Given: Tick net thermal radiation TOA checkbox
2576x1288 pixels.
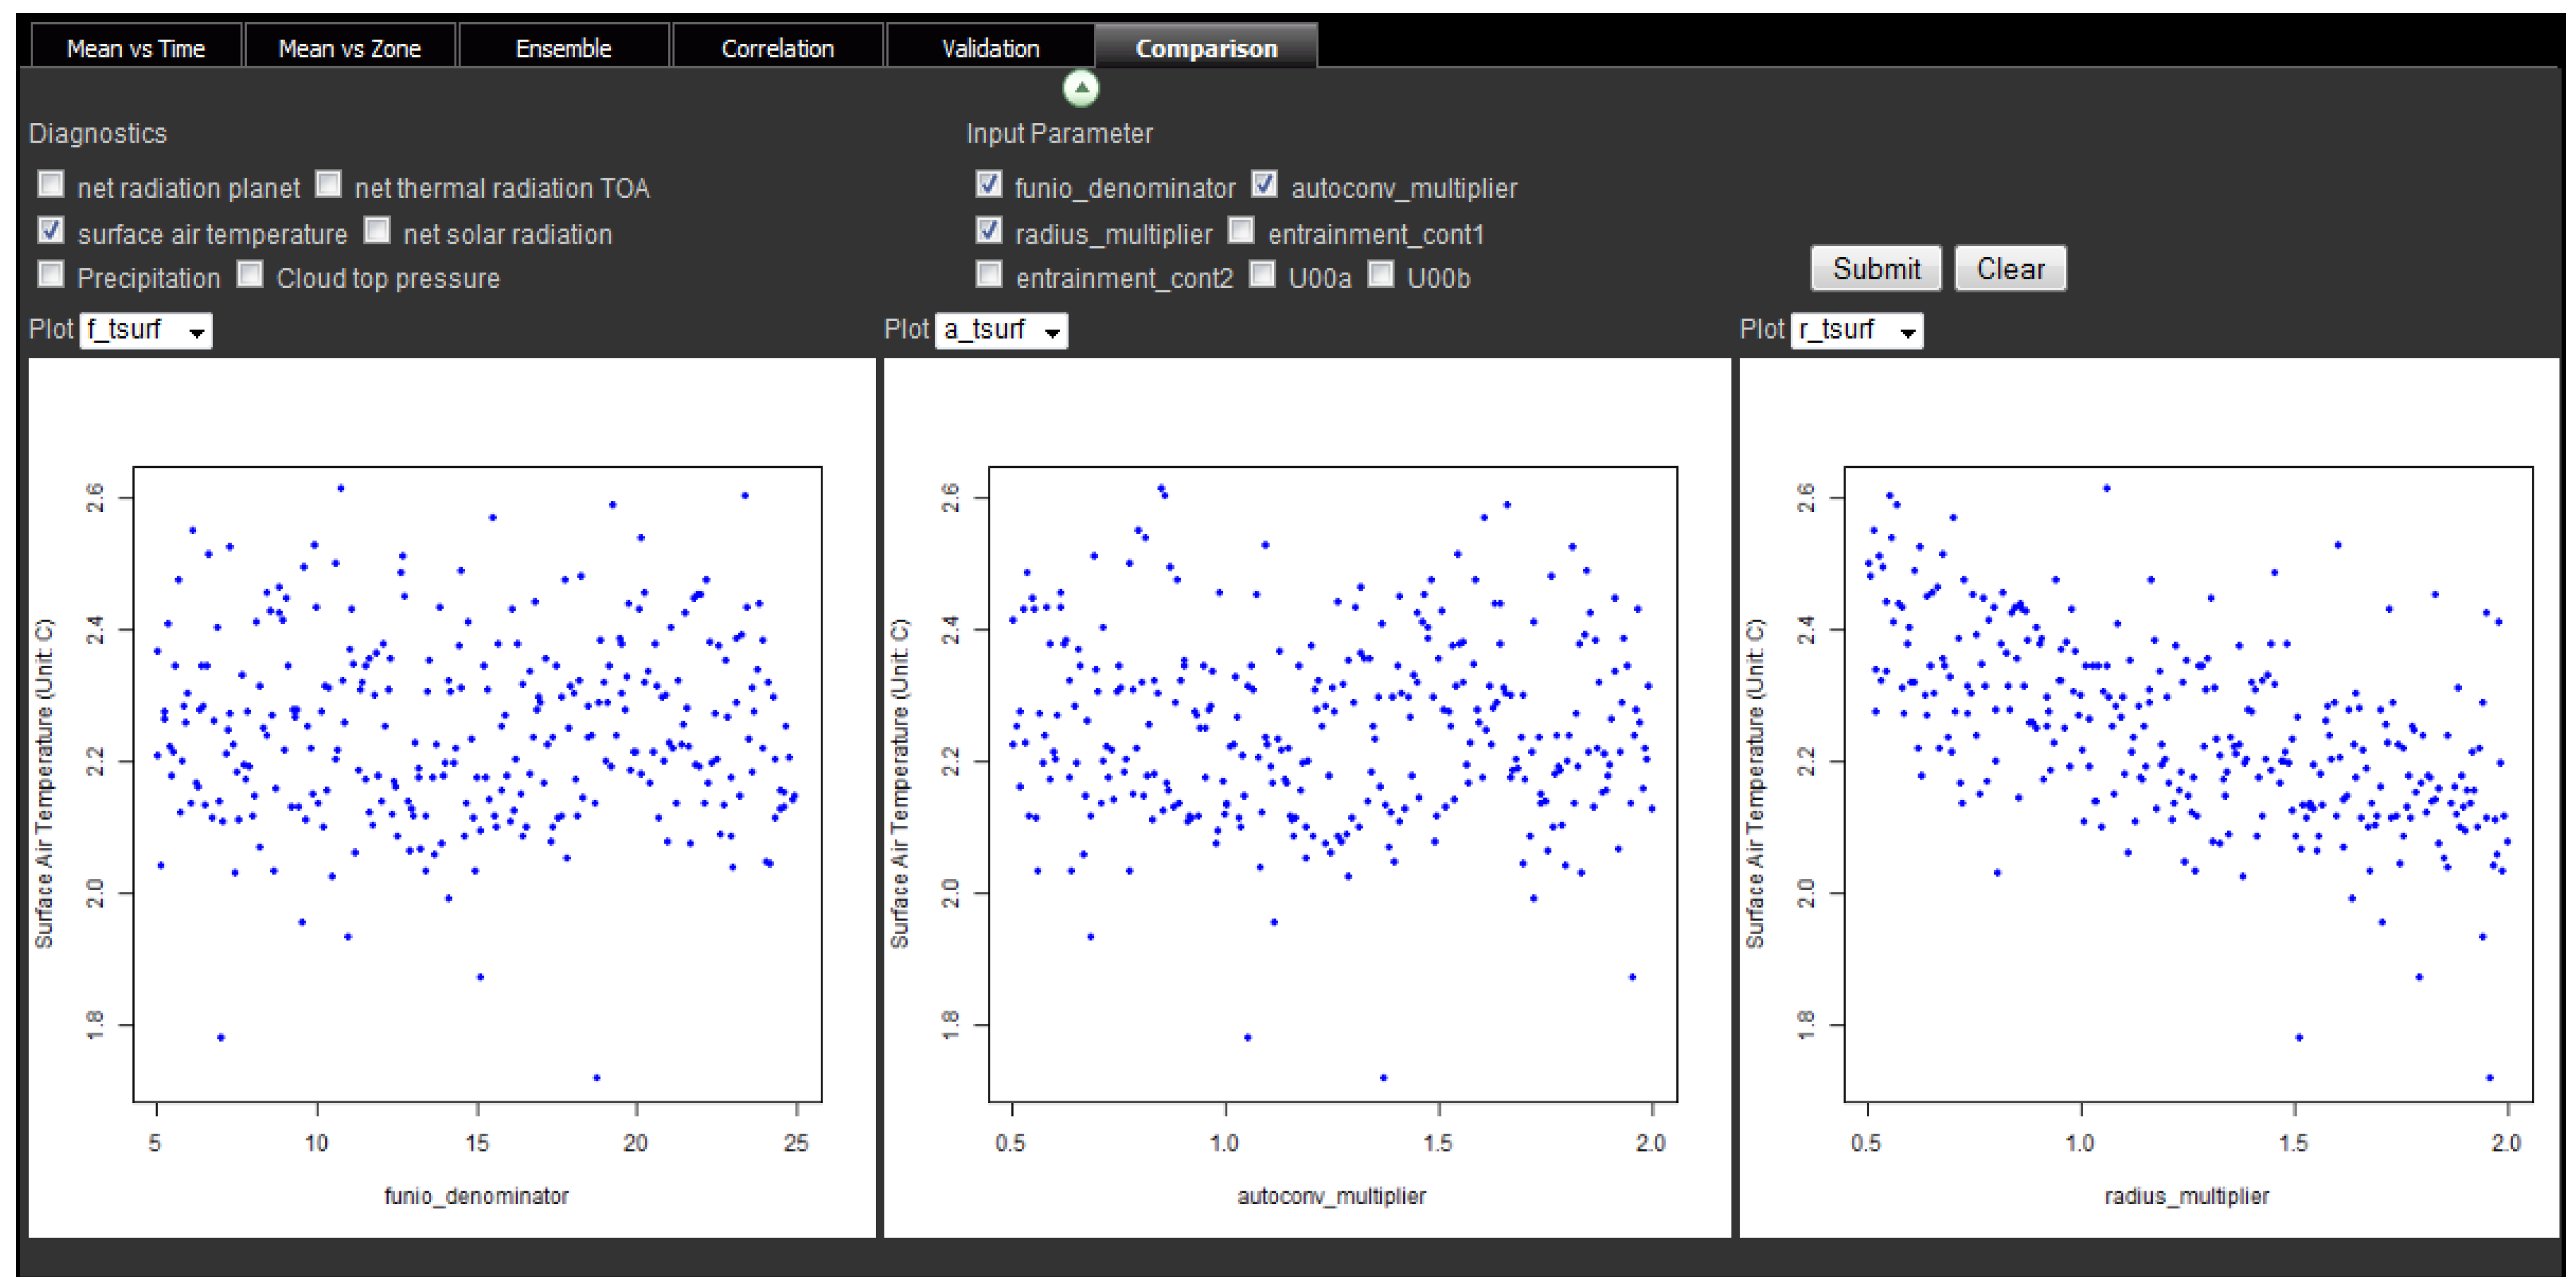Looking at the screenshot, I should [x=328, y=184].
